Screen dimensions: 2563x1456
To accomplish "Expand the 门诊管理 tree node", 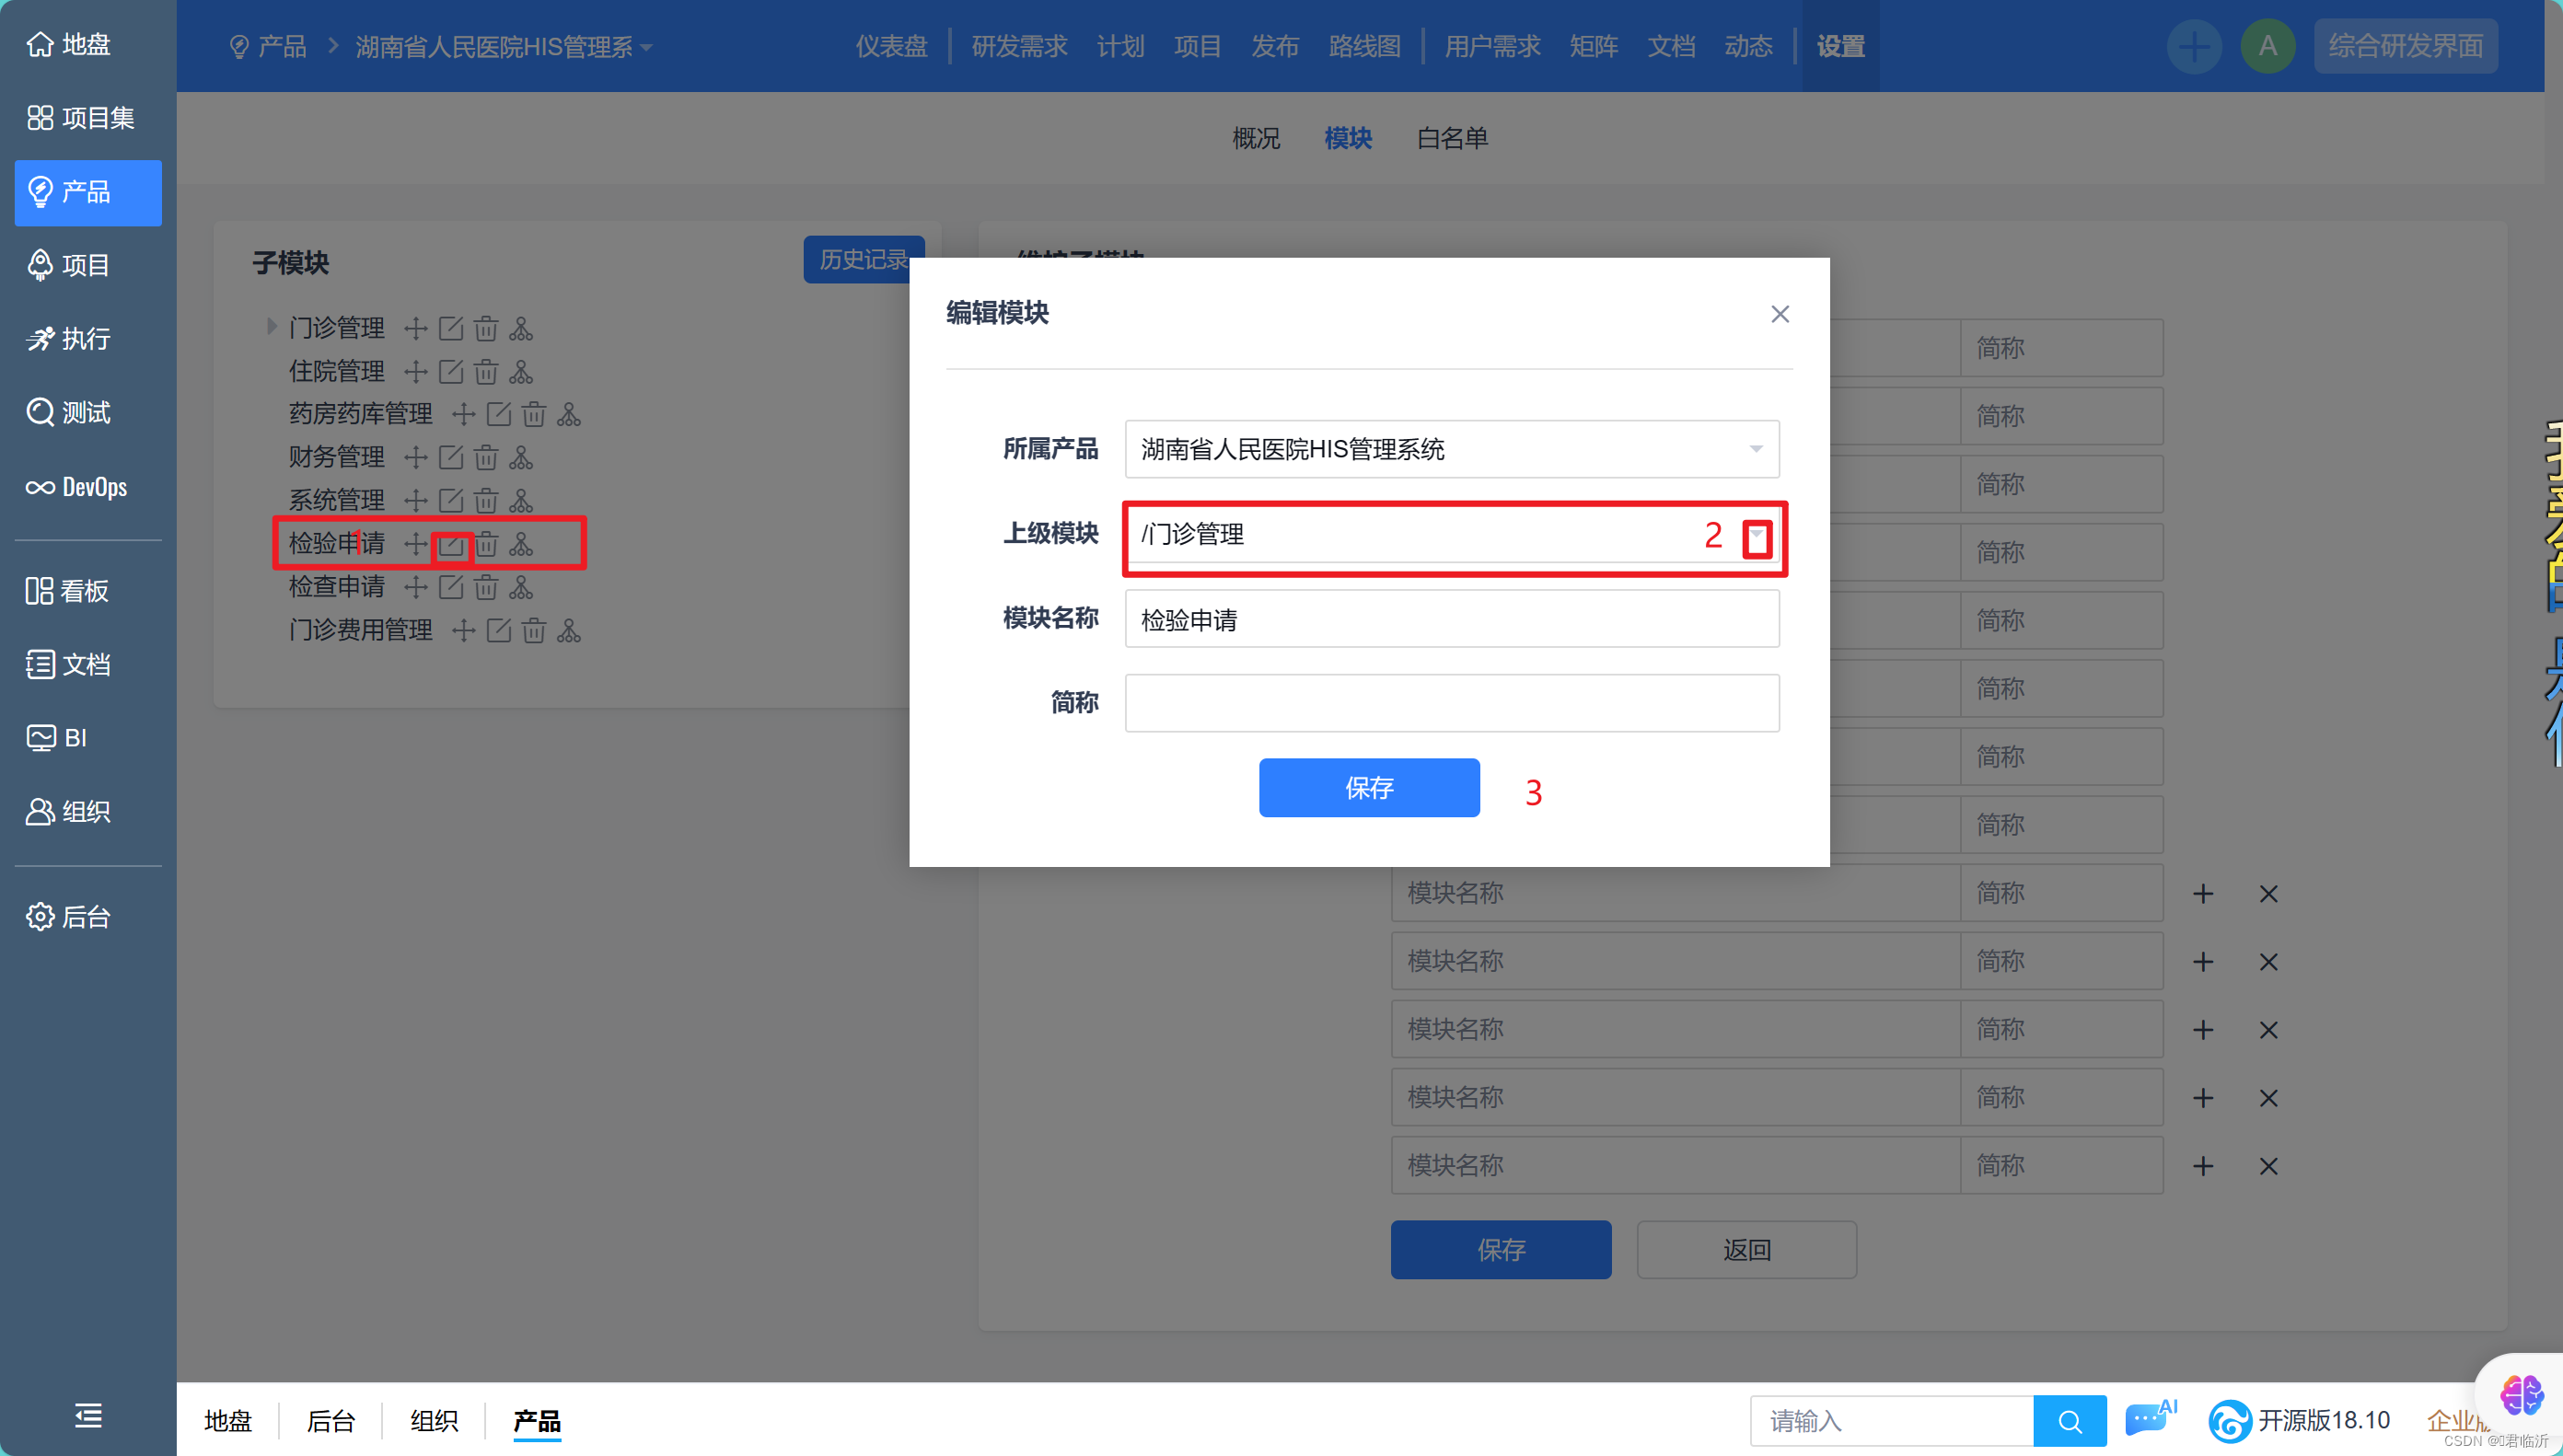I will [271, 327].
